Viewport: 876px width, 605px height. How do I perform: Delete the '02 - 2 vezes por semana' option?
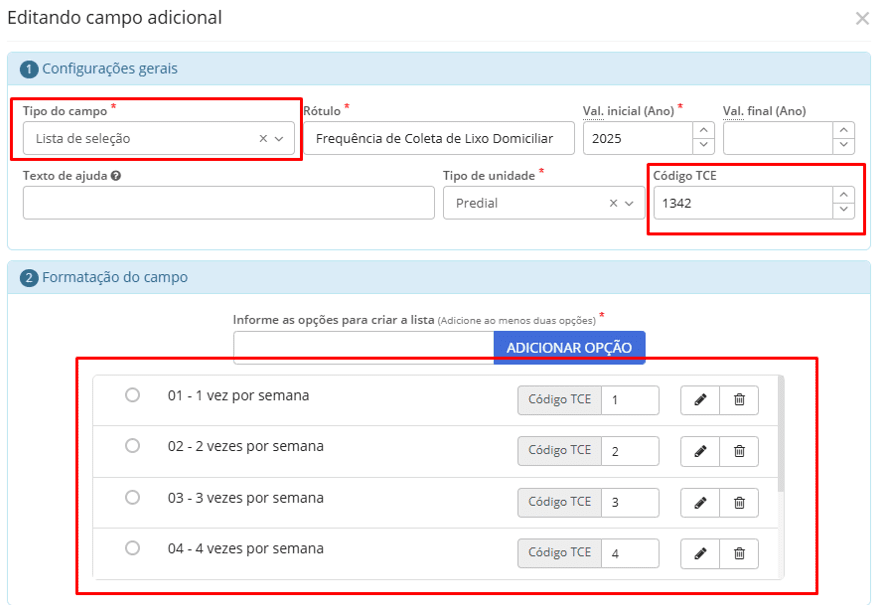[739, 451]
